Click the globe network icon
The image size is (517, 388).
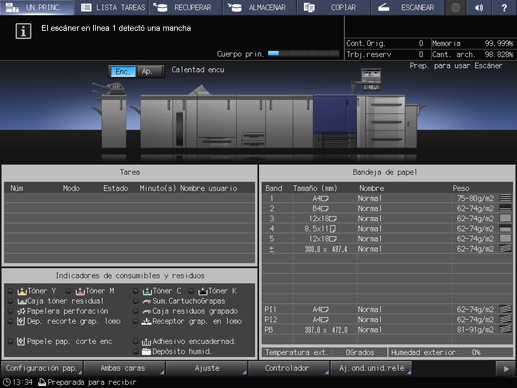pos(455,7)
